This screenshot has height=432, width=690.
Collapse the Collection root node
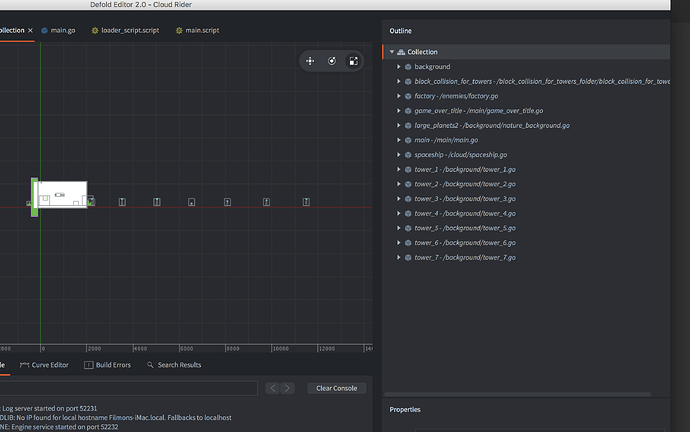[x=391, y=52]
